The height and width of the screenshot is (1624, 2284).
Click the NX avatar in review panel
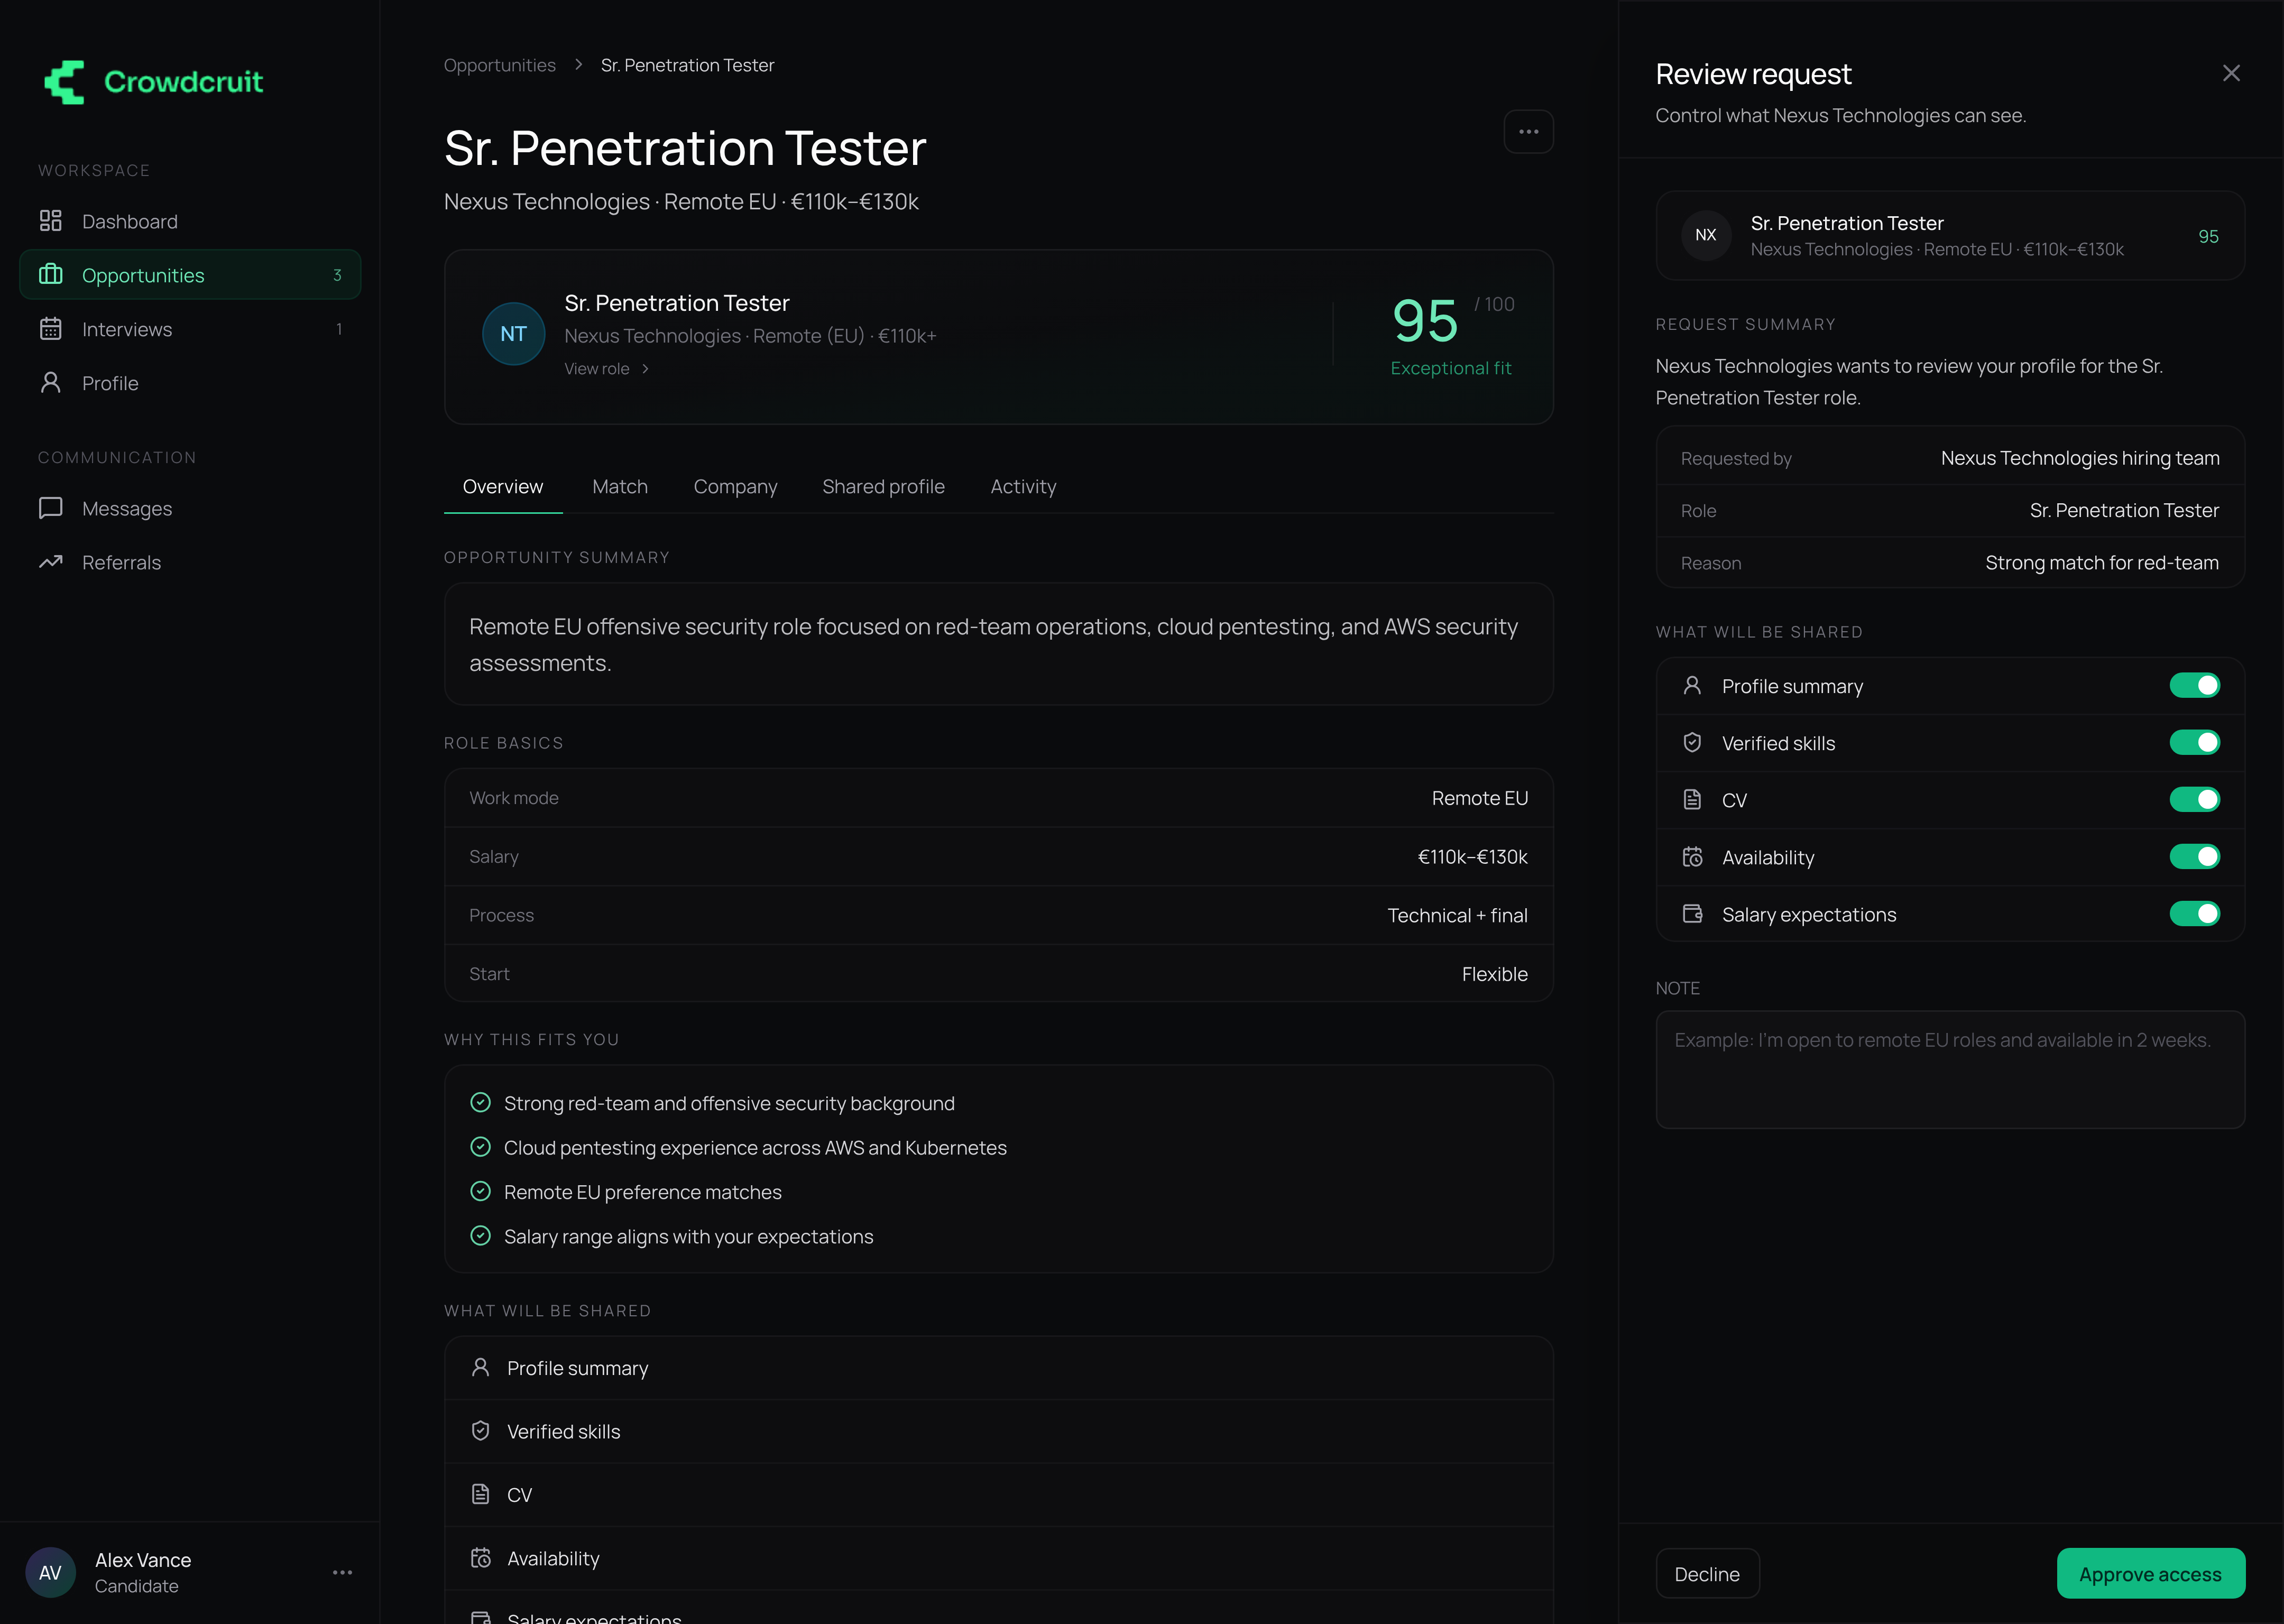pyautogui.click(x=1706, y=235)
